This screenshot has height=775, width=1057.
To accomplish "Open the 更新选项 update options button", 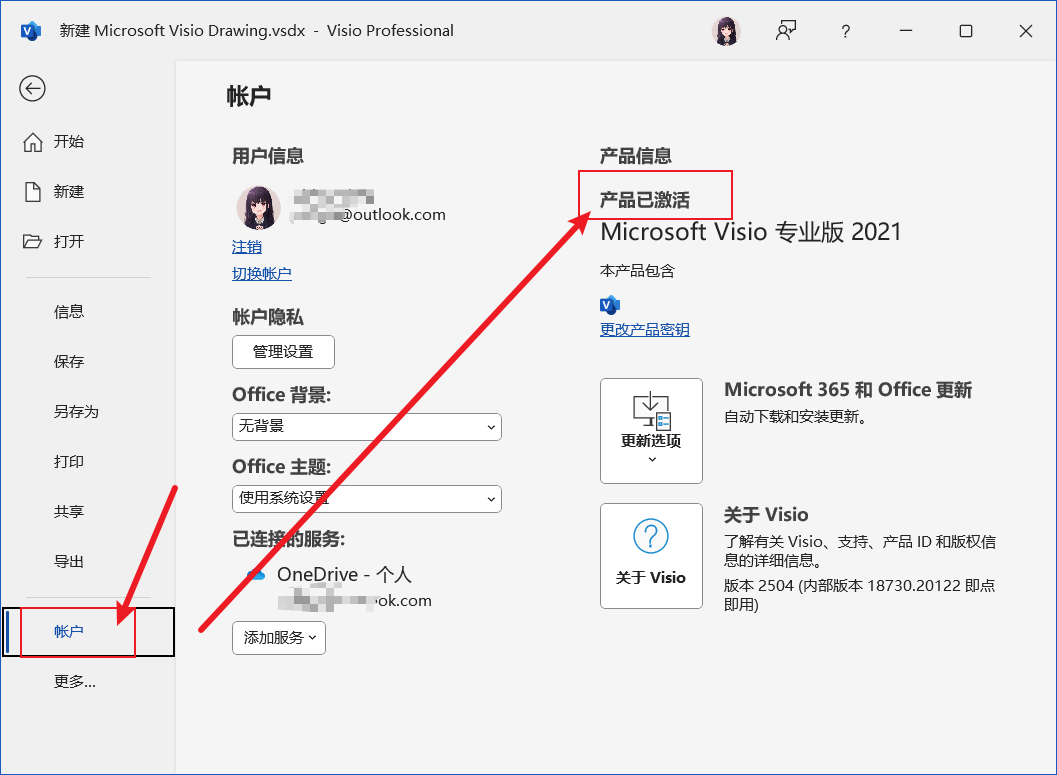I will 651,431.
